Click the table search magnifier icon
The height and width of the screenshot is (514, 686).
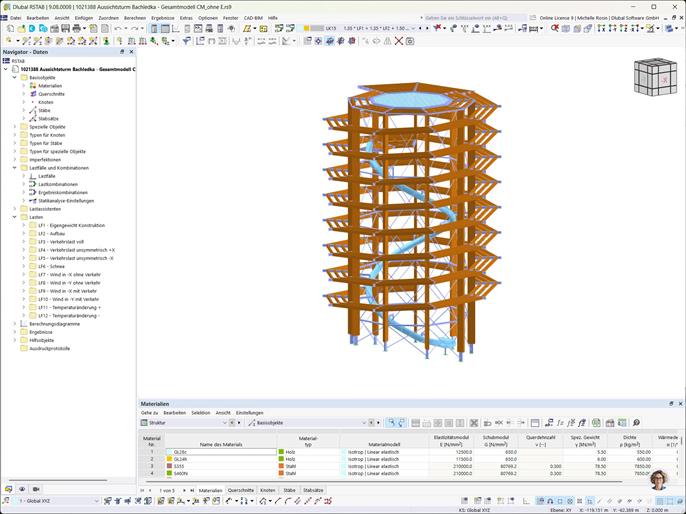click(637, 423)
